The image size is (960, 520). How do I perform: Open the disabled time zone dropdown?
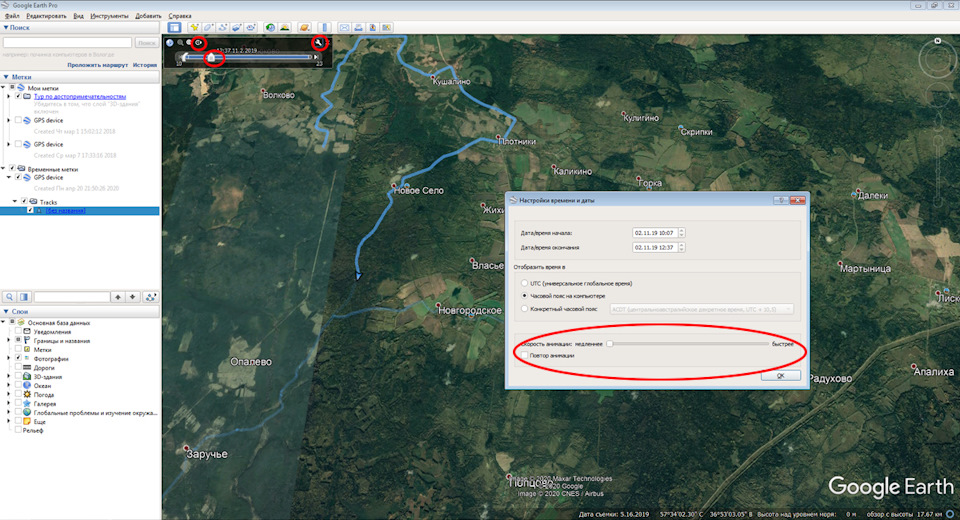tap(702, 309)
